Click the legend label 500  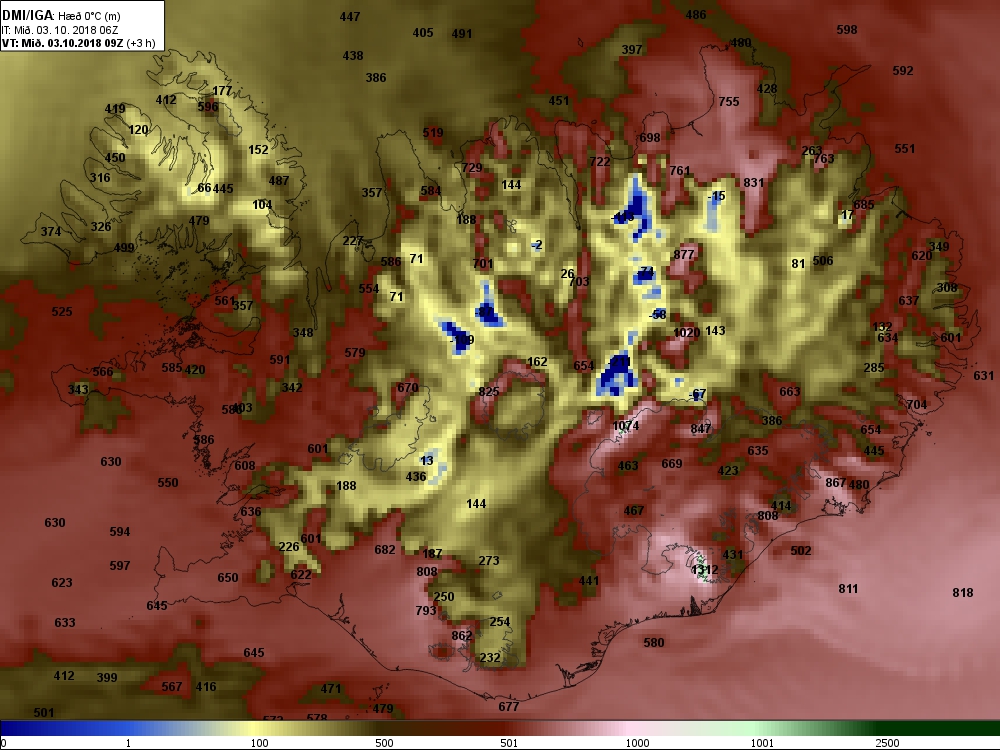[x=384, y=742]
